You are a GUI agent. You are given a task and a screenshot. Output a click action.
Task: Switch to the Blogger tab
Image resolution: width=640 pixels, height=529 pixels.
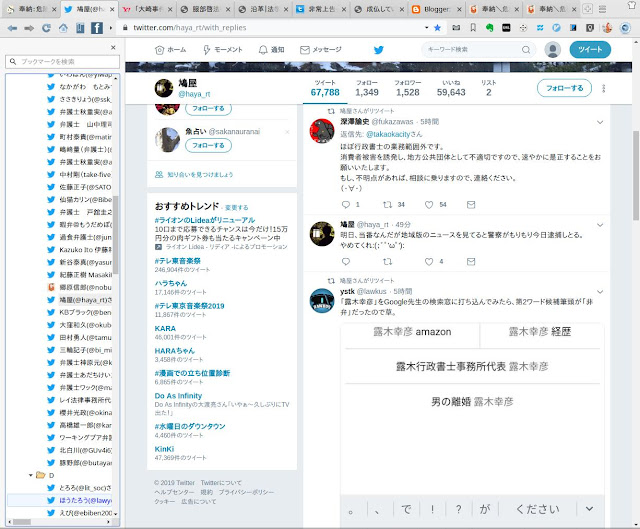point(436,9)
